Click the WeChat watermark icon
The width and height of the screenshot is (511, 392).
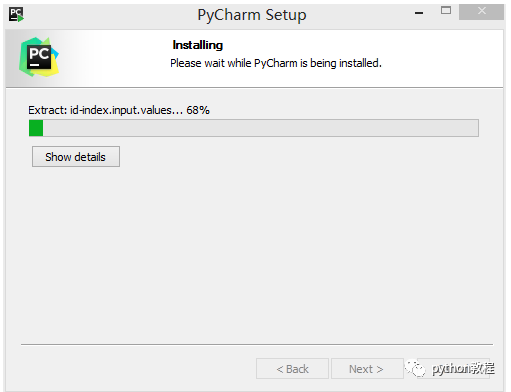tap(415, 368)
